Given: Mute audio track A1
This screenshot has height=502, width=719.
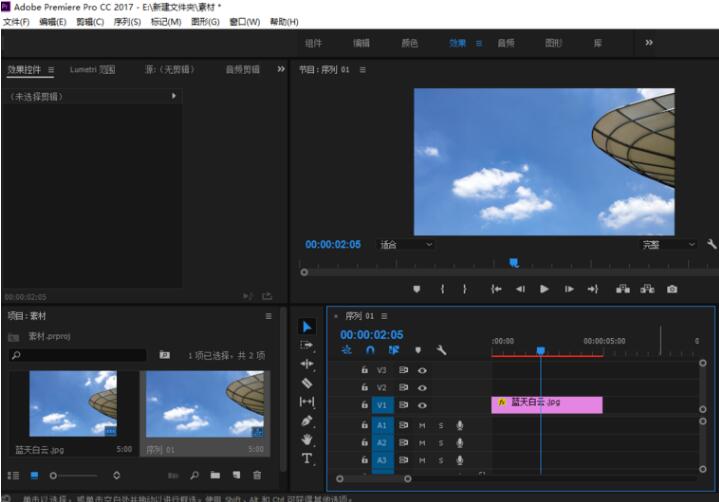Looking at the screenshot, I should click(x=422, y=425).
